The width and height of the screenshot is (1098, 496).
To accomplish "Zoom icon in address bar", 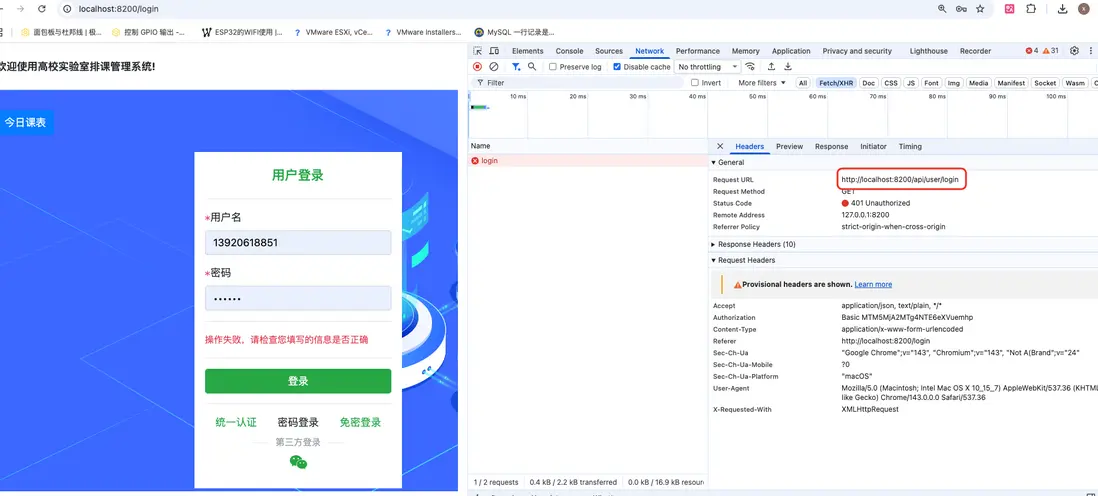I will pyautogui.click(x=943, y=9).
